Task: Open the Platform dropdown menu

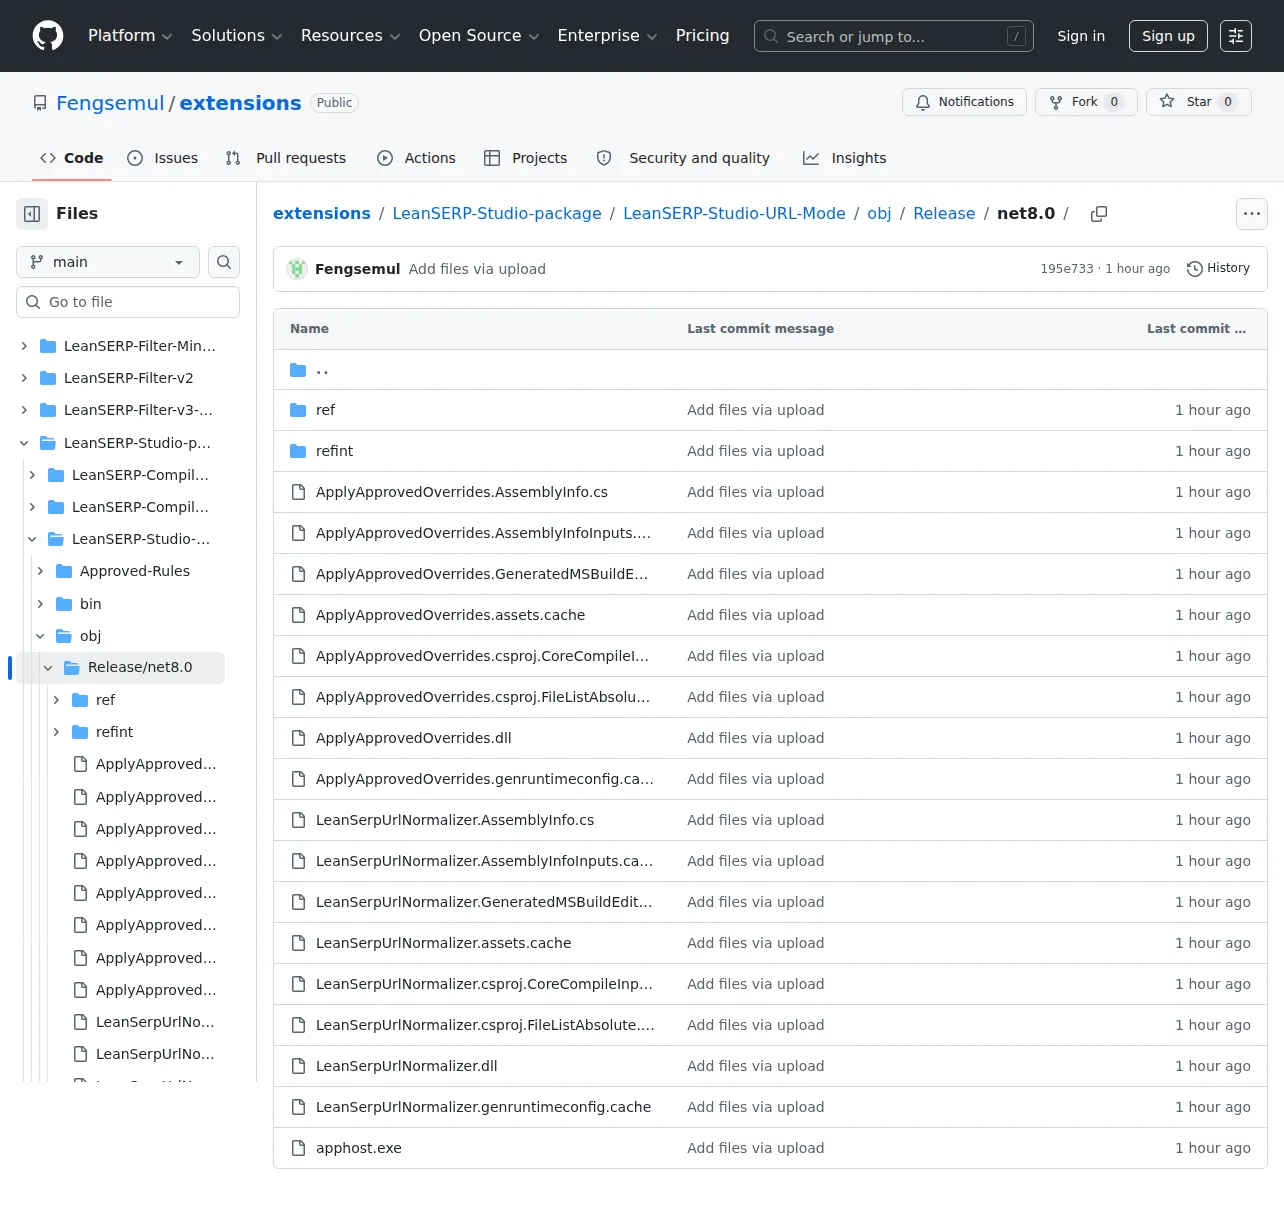Action: pyautogui.click(x=130, y=36)
